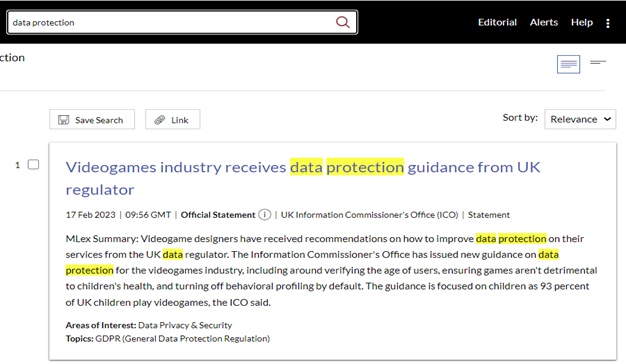Screen dimensions: 626x364
Task: Select the Data Privacy & Security area link
Action: click(185, 325)
